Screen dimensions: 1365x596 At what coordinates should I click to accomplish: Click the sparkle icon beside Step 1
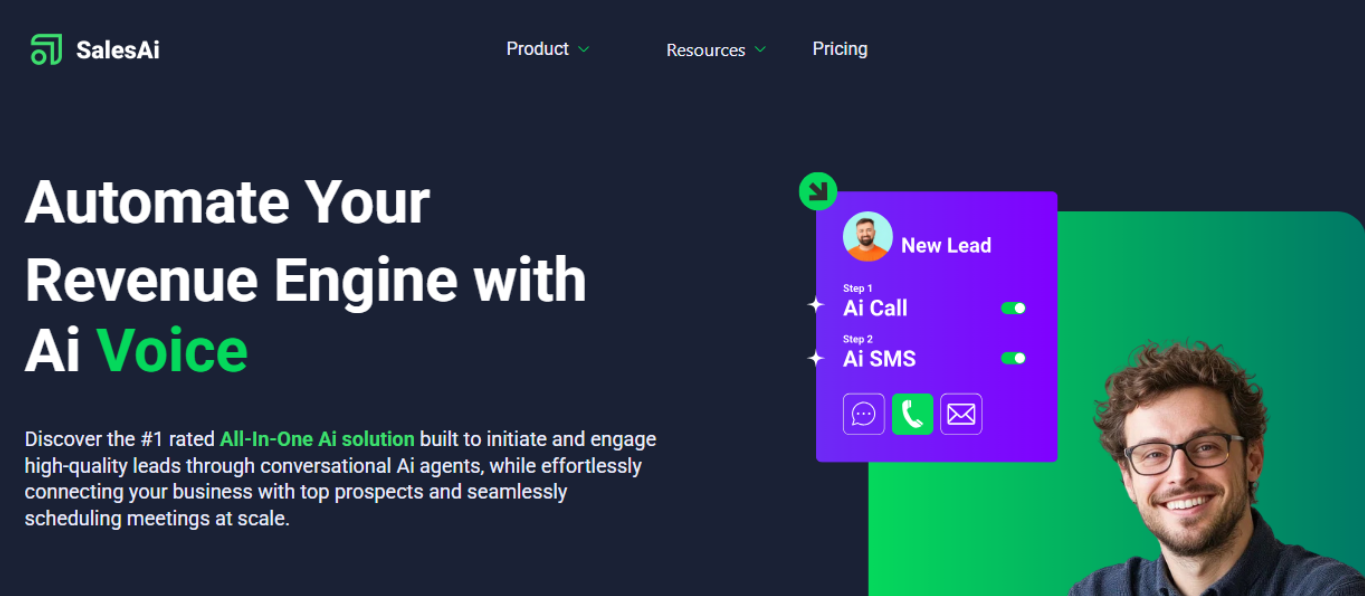[x=813, y=305]
